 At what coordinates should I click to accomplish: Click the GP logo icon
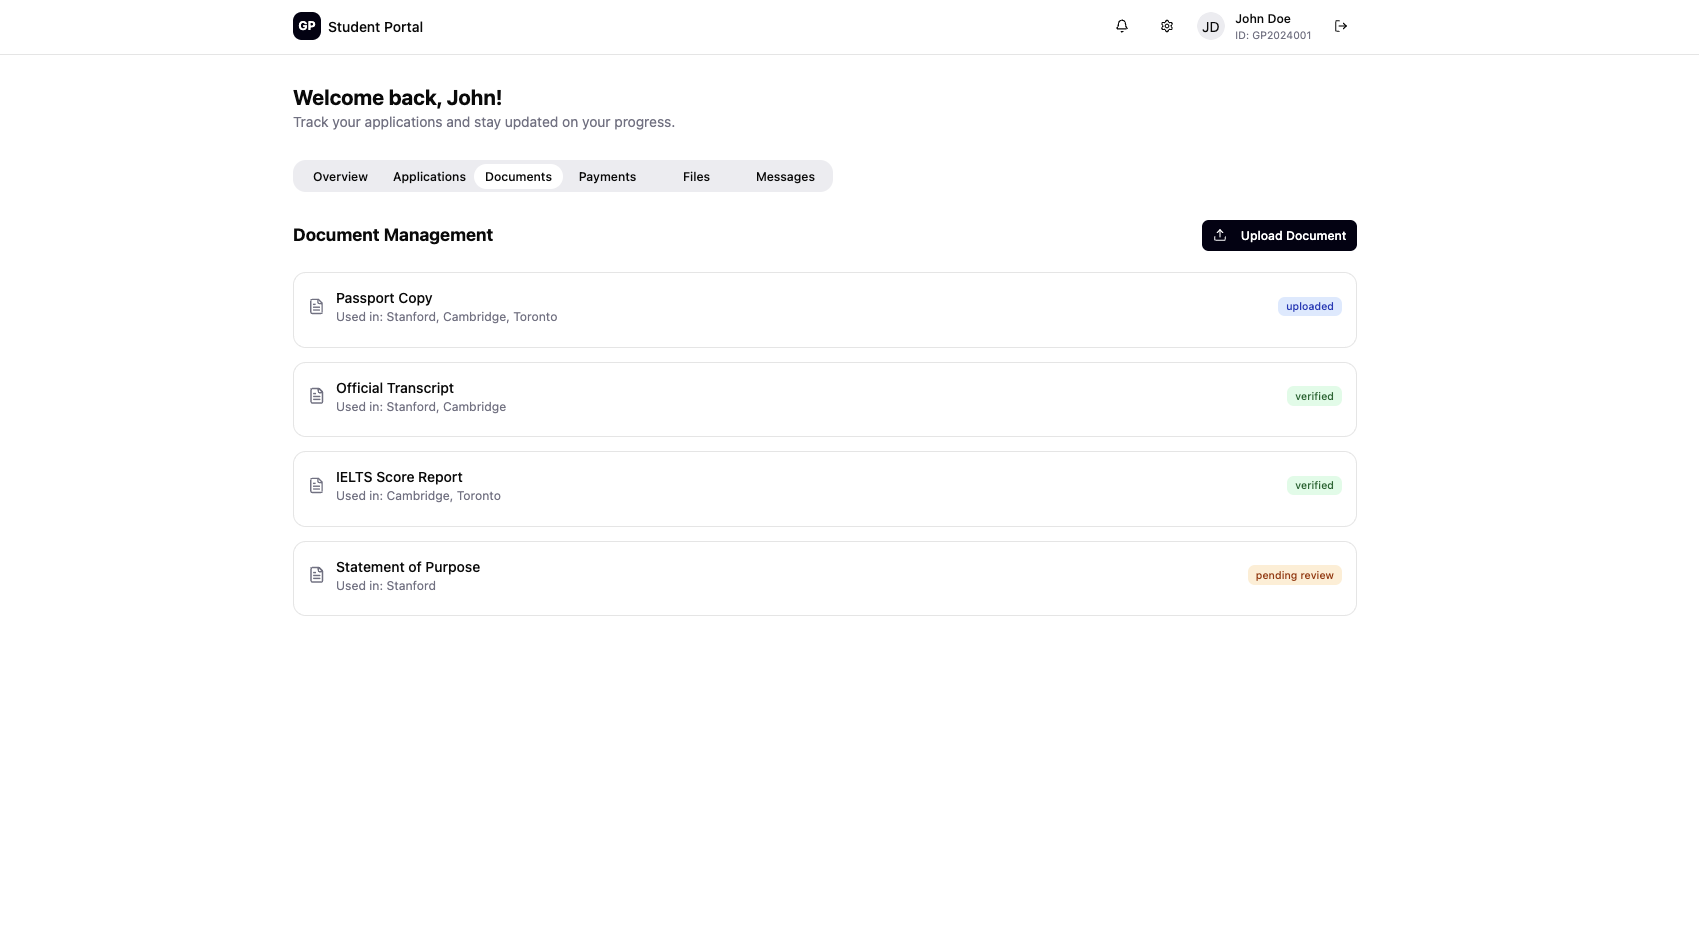(307, 26)
